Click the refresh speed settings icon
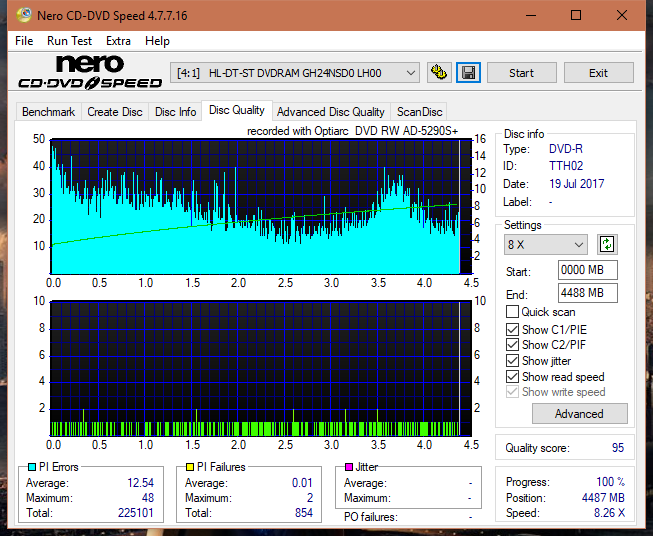This screenshot has height=536, width=653. (x=607, y=244)
